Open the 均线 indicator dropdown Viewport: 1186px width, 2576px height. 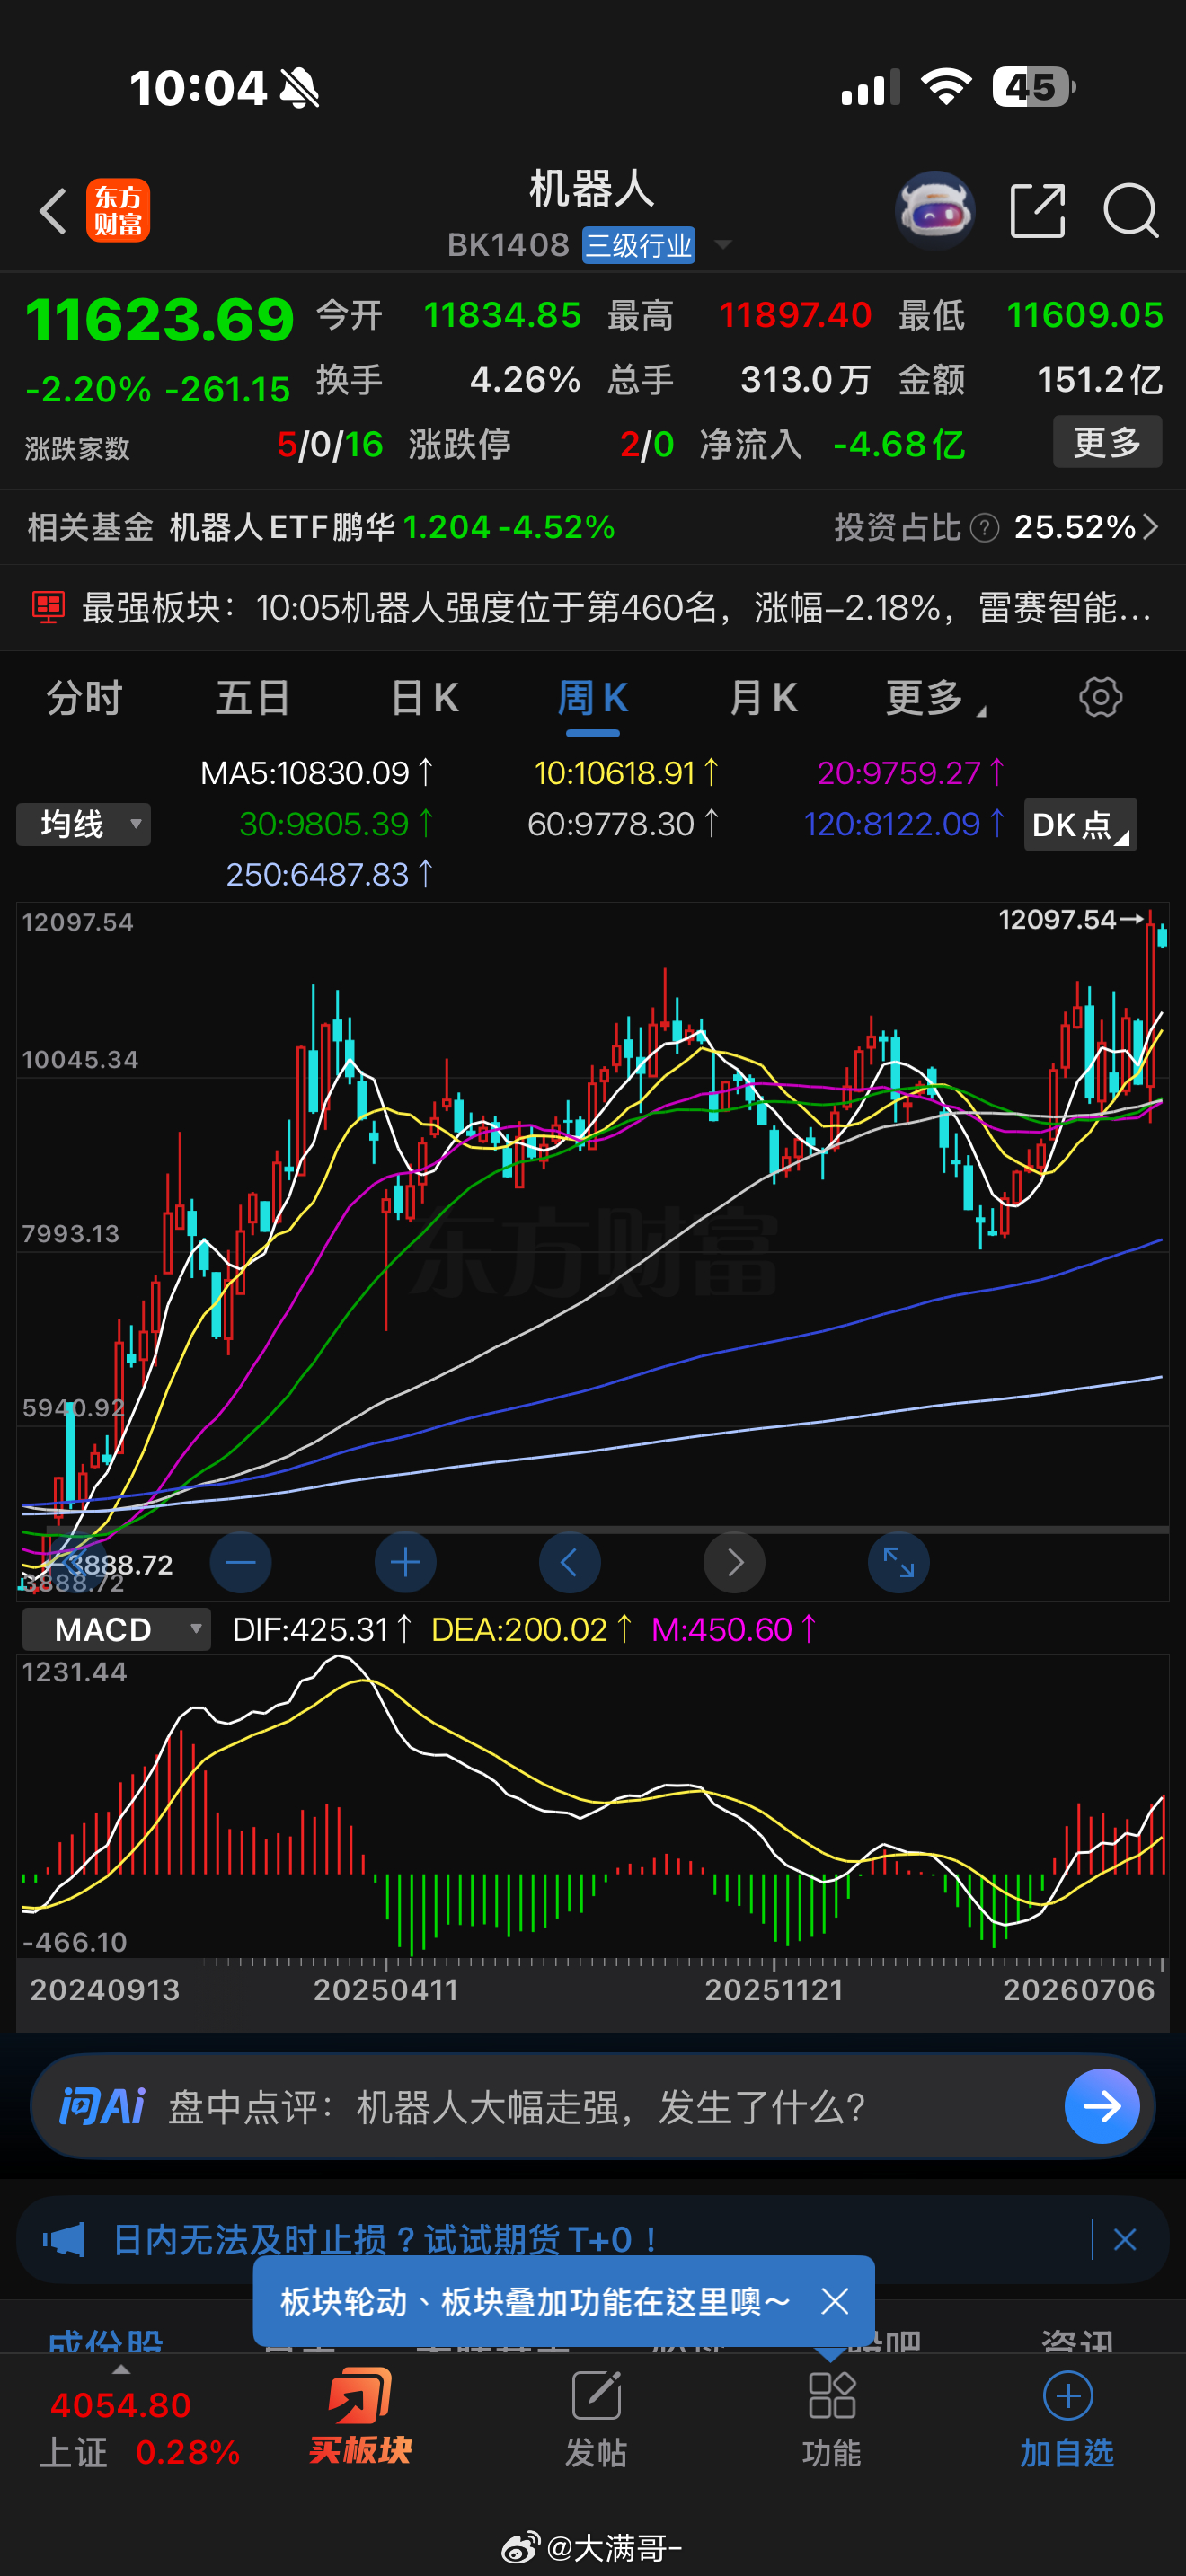tap(84, 825)
